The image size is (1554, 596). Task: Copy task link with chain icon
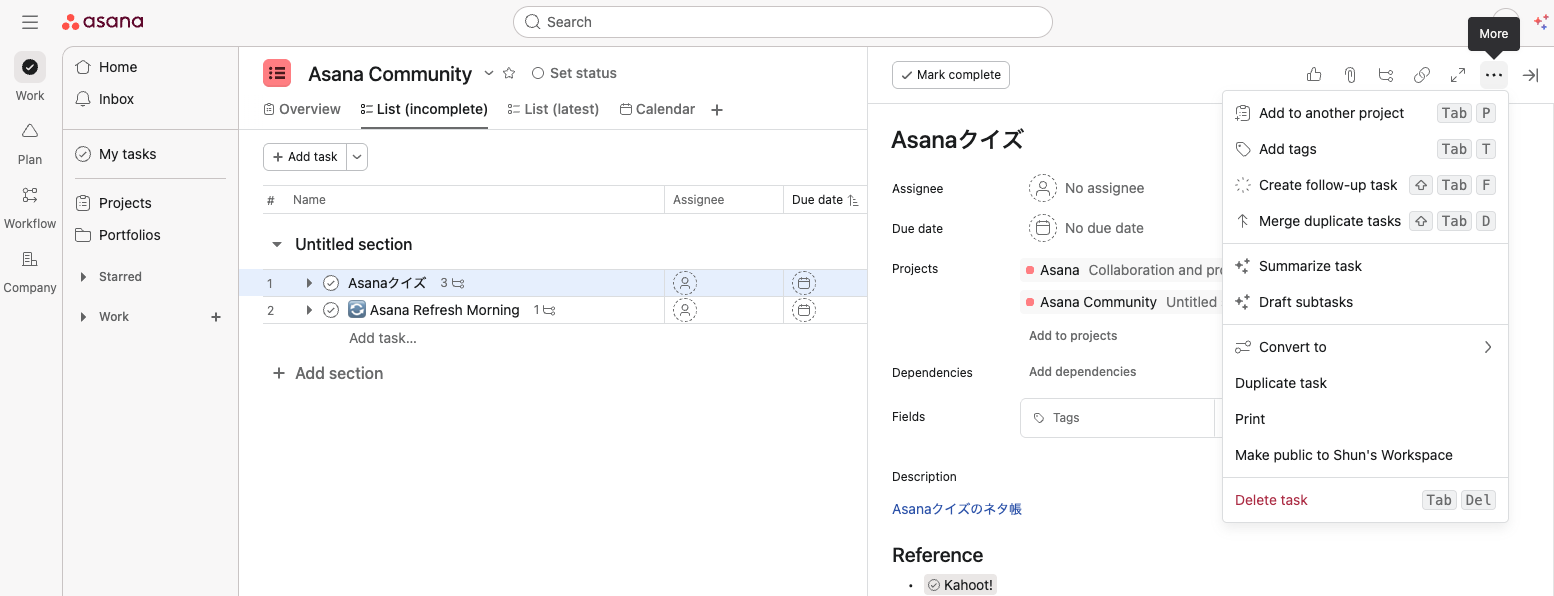(1422, 75)
